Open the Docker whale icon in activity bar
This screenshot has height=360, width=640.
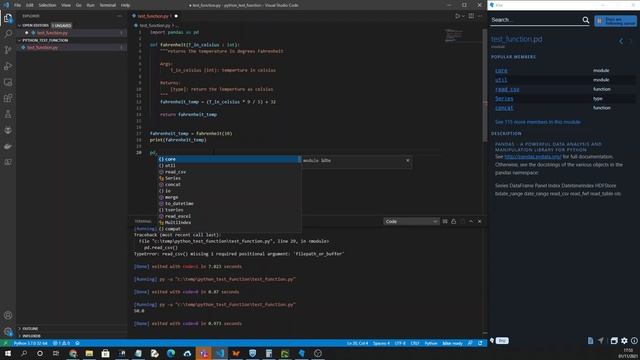pos(8,146)
